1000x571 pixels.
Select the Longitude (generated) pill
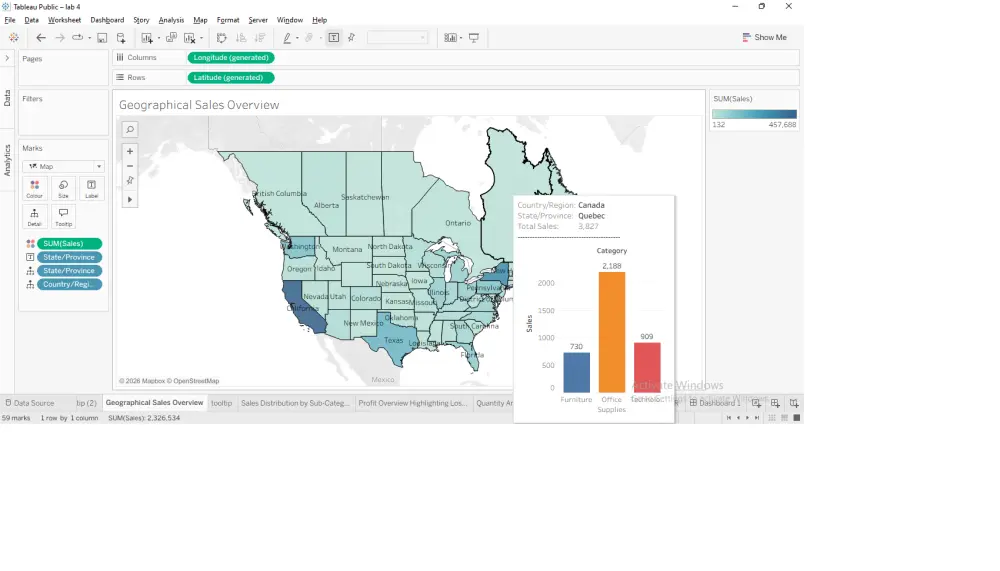pos(231,57)
